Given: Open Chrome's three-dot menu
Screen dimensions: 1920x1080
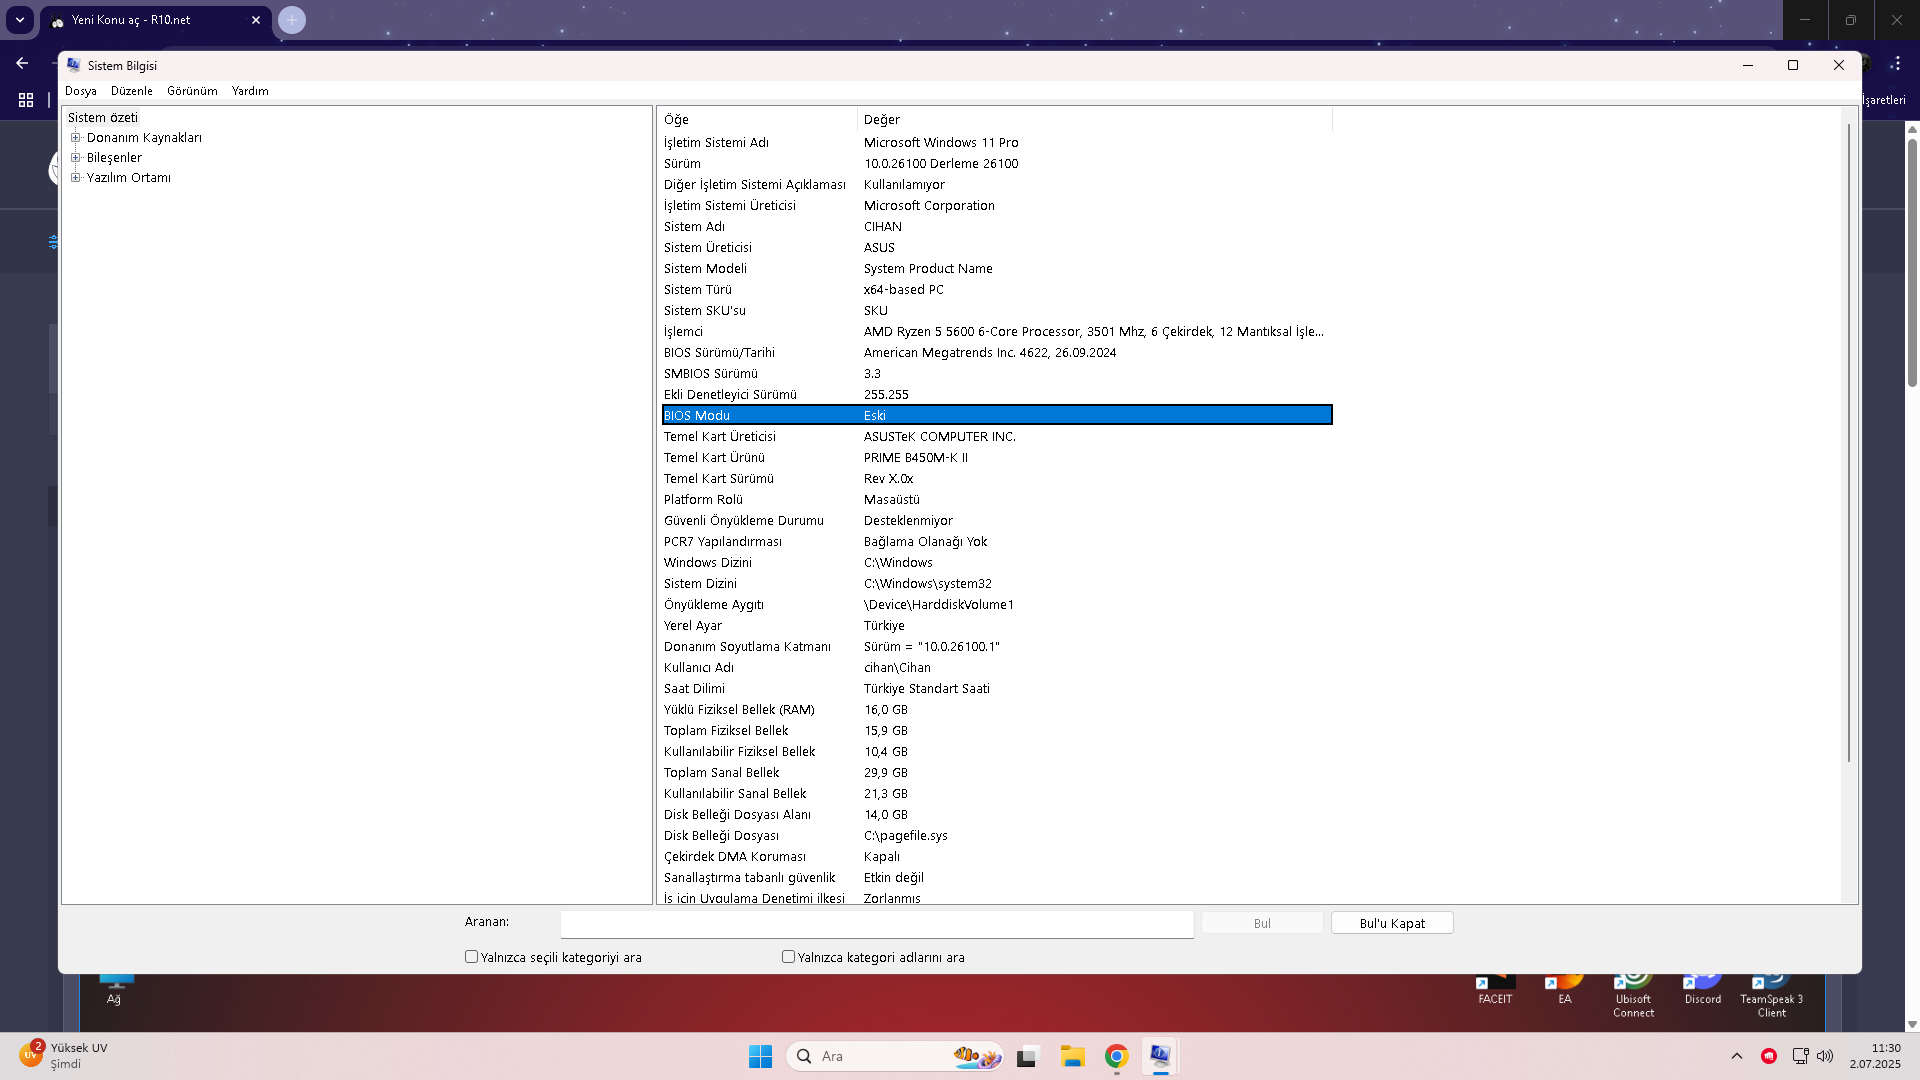Looking at the screenshot, I should pos(1896,63).
